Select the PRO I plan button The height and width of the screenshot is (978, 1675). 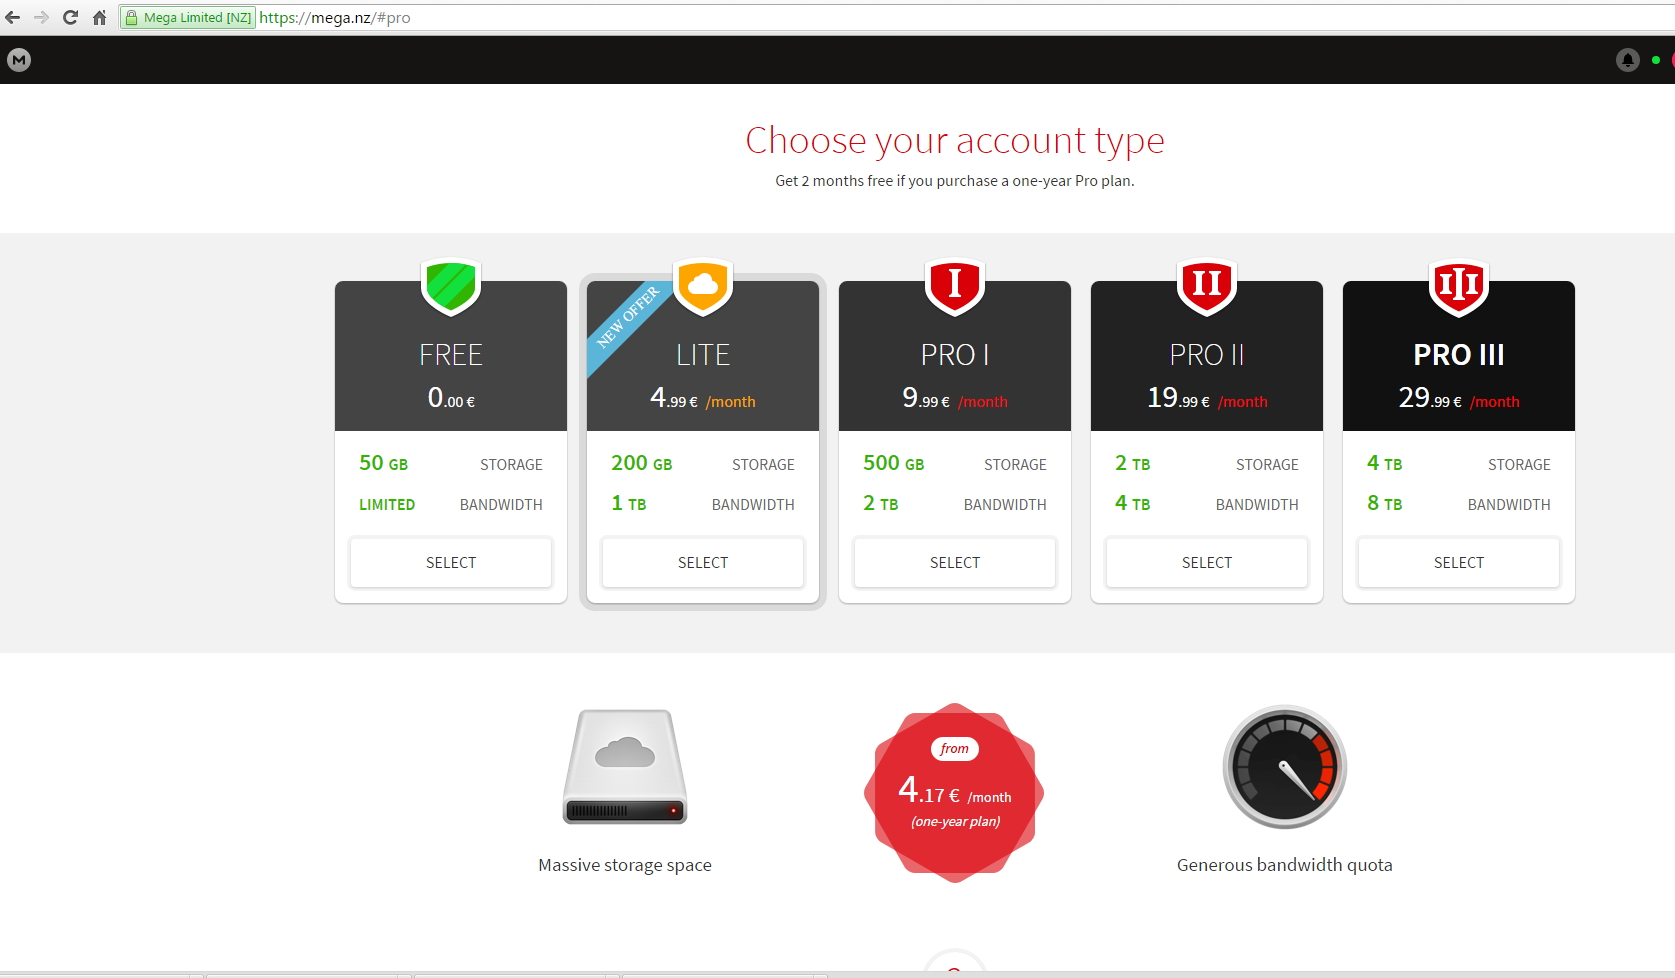955,562
